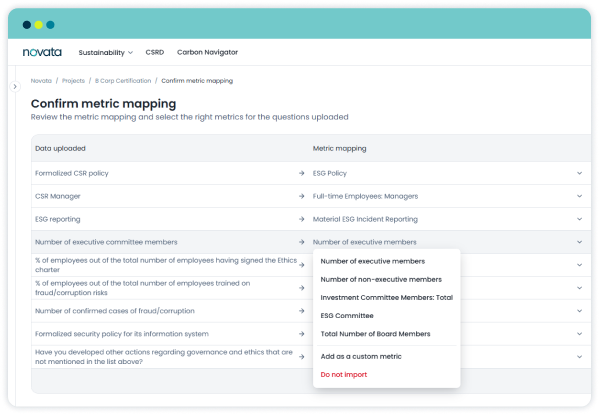Expand the Material ESG Incident Reporting dropdown
599x415 pixels.
click(580, 219)
